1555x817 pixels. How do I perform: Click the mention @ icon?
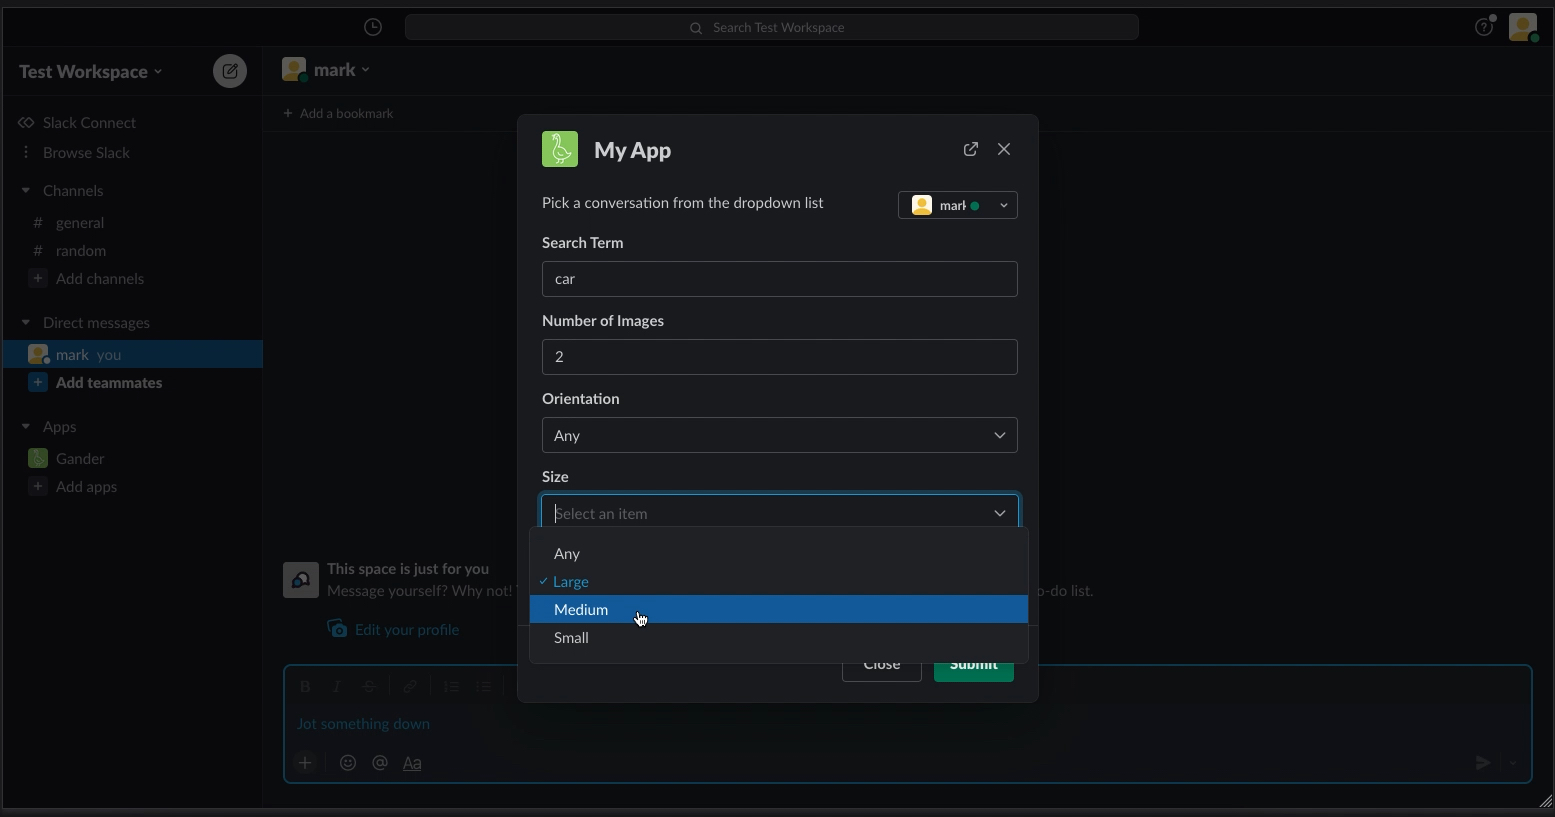click(x=380, y=763)
